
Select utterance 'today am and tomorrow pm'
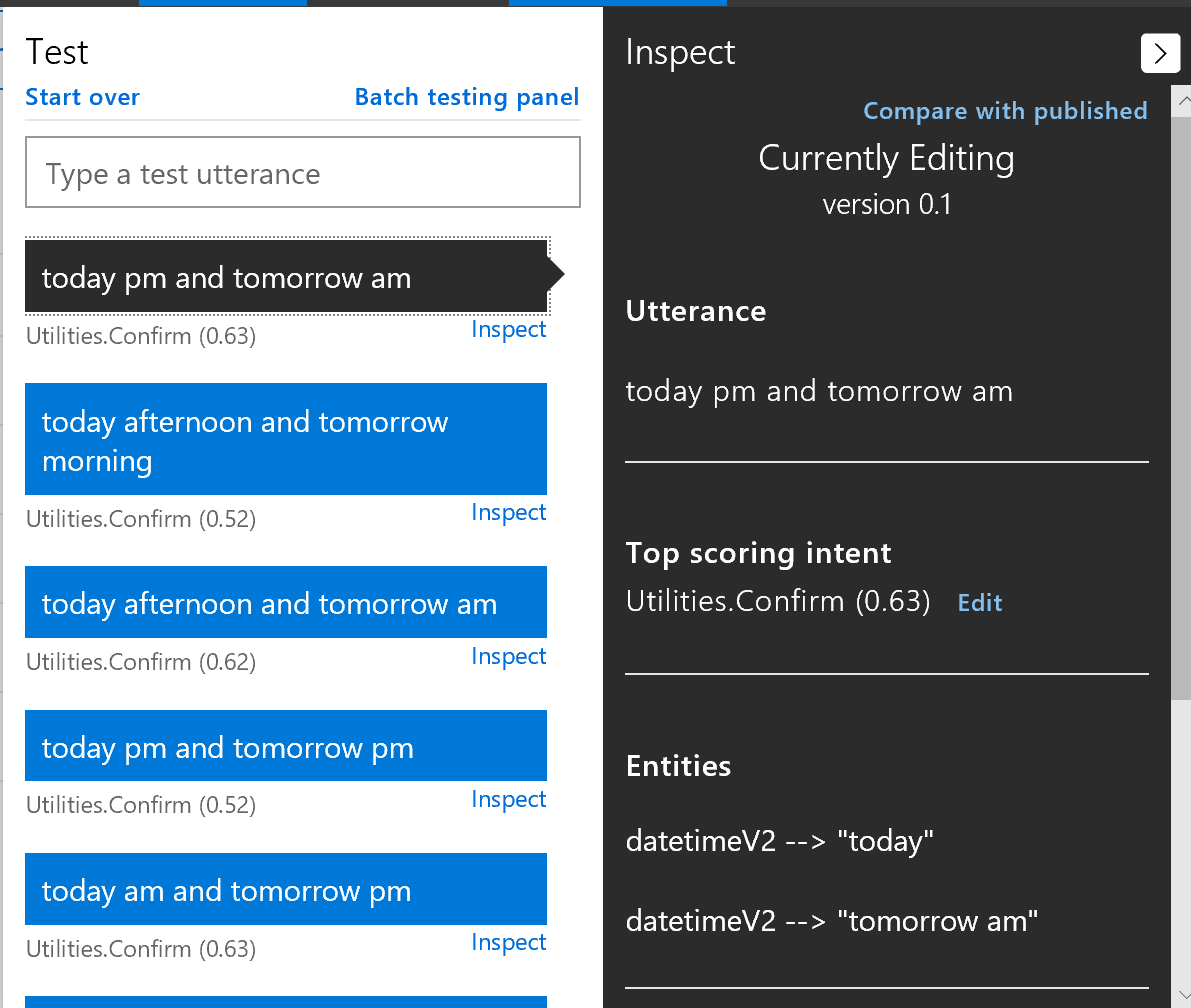click(285, 888)
